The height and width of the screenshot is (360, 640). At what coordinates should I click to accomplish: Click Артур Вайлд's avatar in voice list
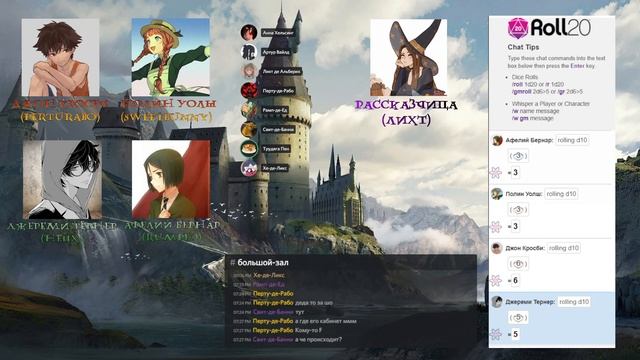(249, 52)
